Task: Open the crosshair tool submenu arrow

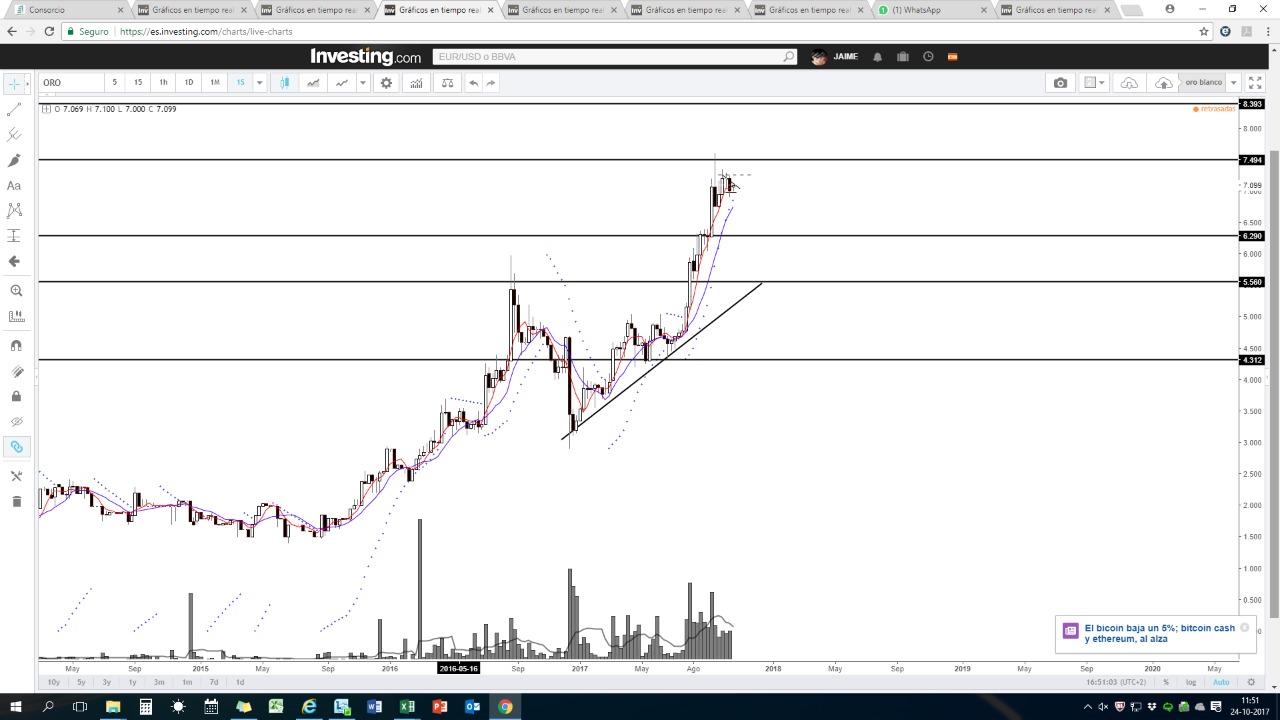Action: coord(29,83)
